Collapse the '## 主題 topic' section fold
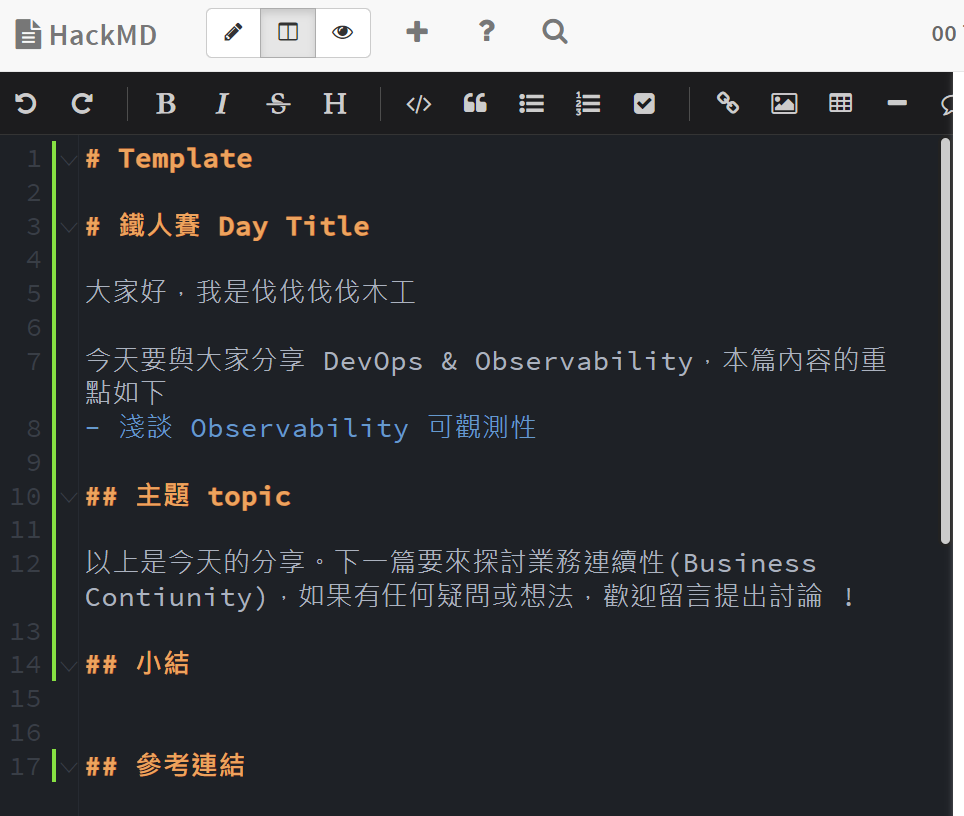This screenshot has width=964, height=816. click(x=68, y=497)
